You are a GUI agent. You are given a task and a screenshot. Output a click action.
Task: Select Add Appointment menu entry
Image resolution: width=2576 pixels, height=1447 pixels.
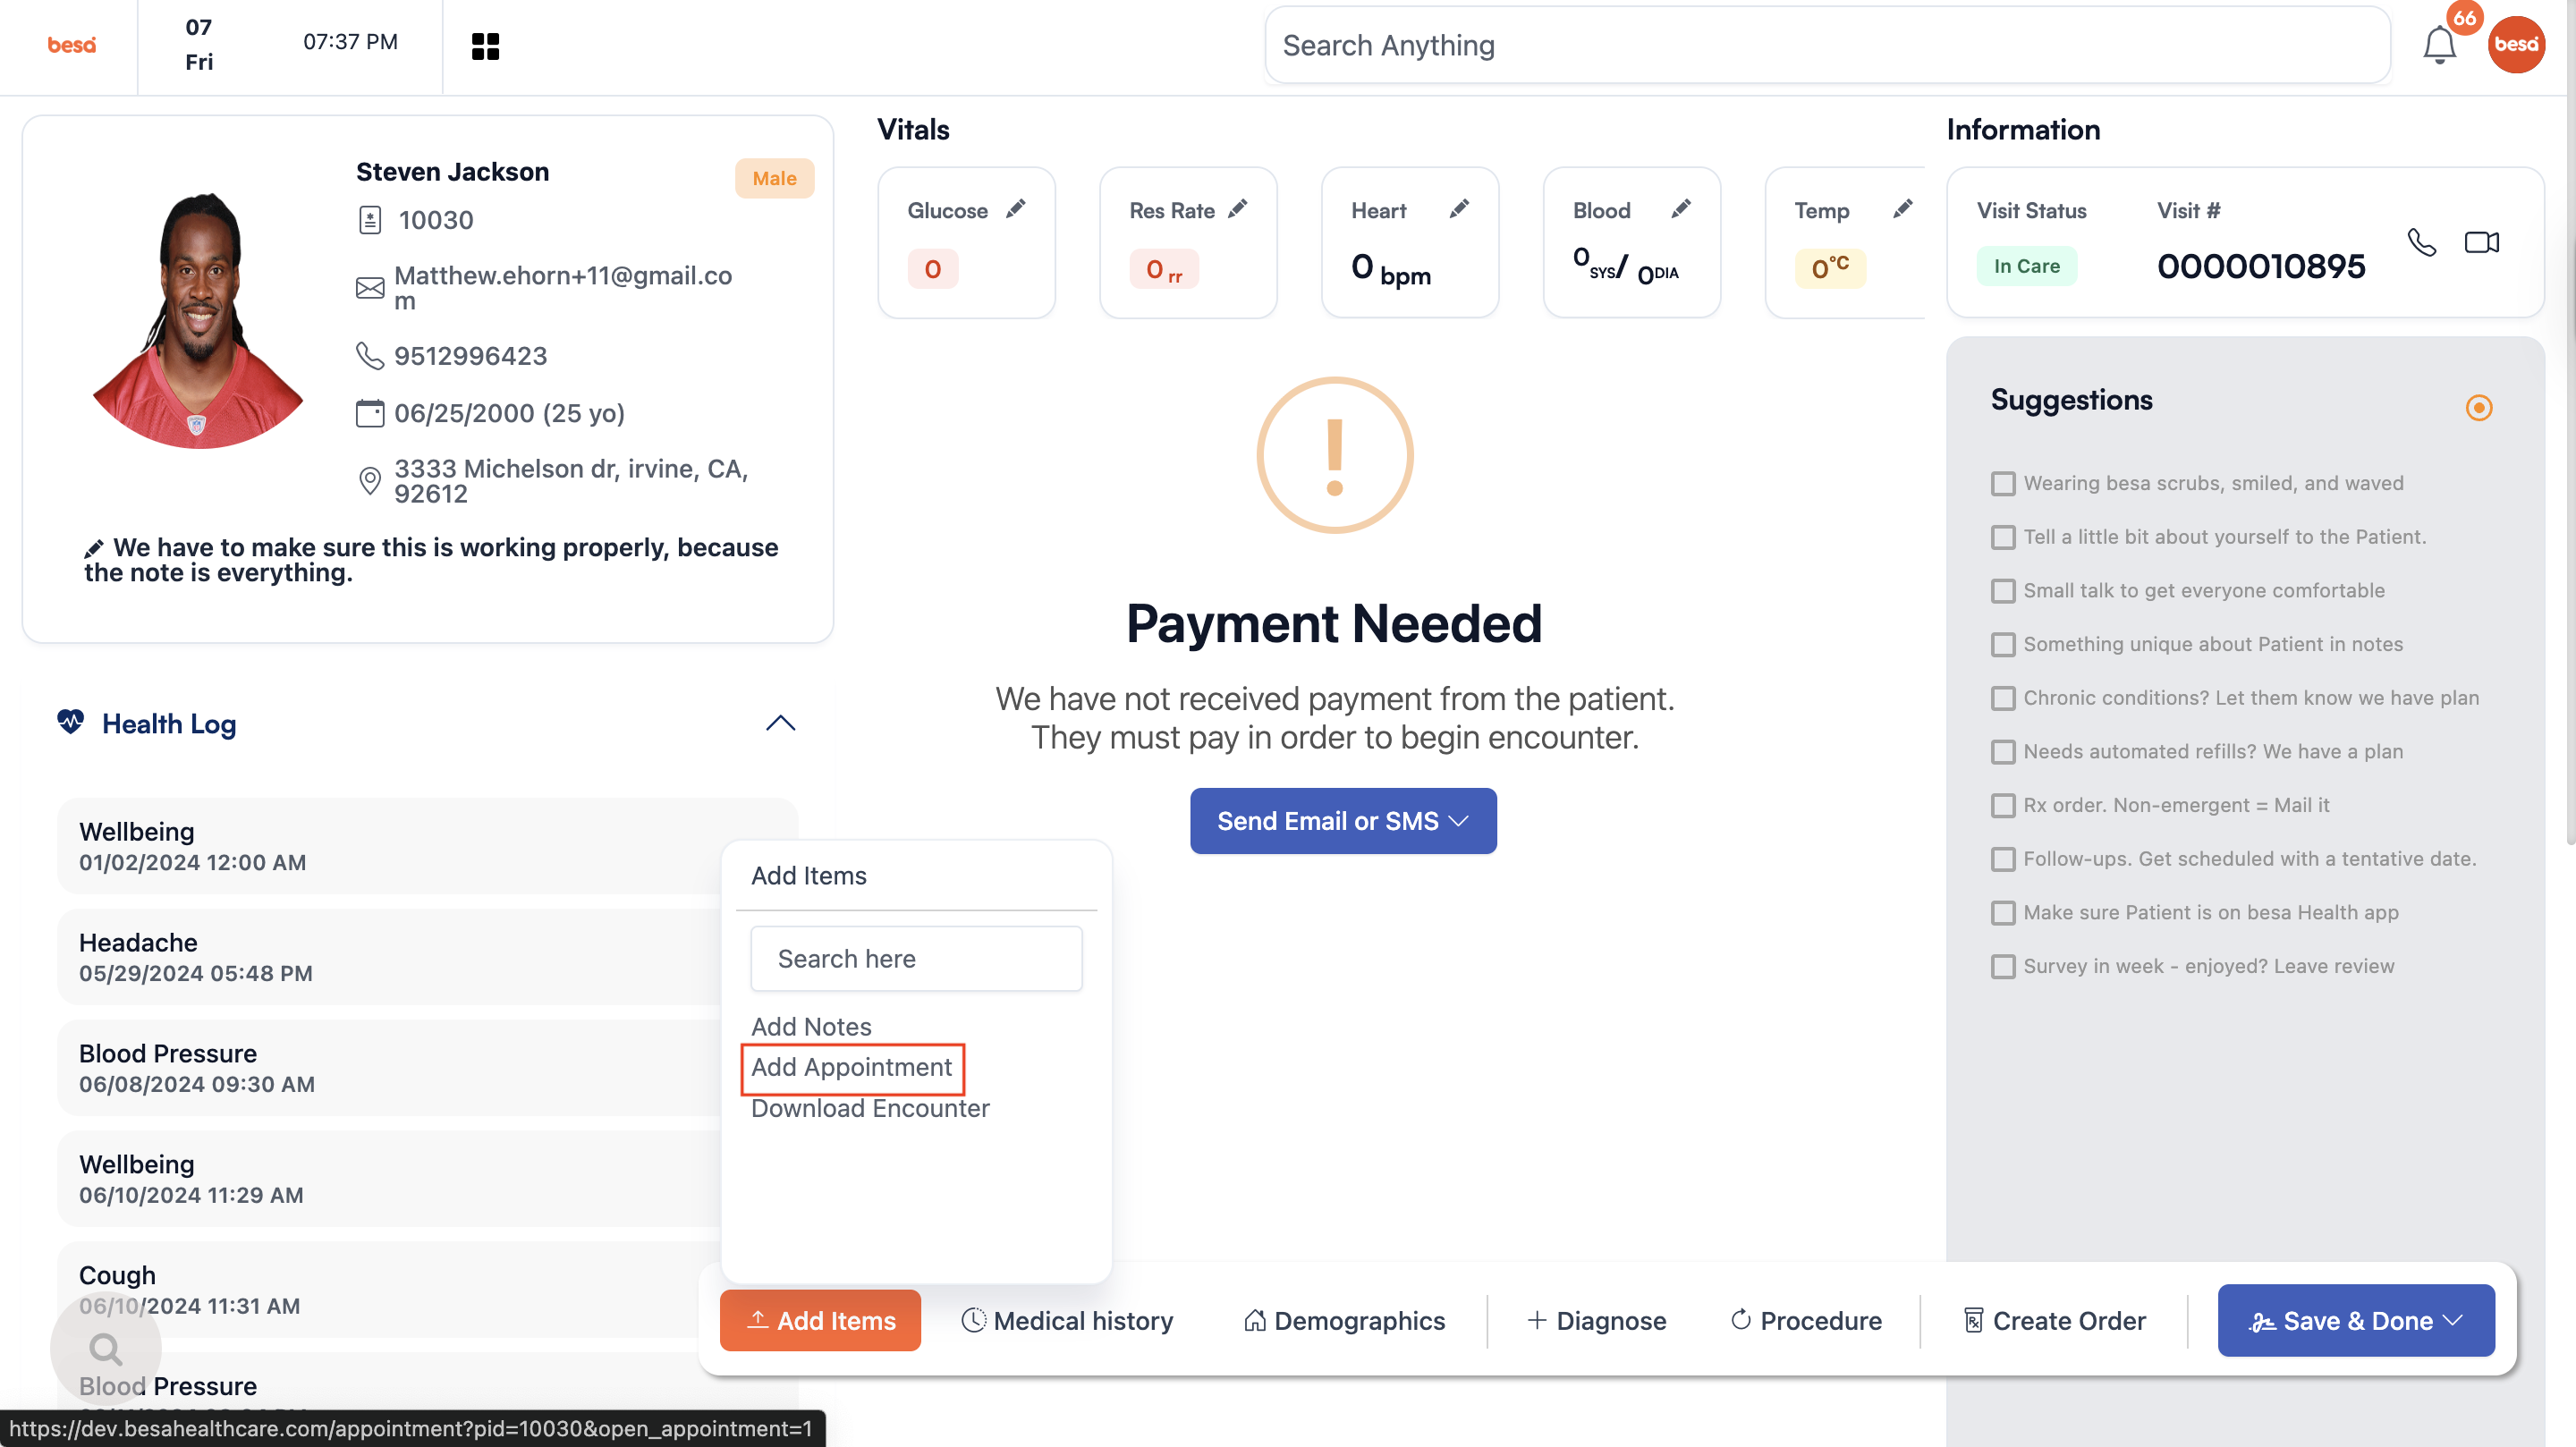click(852, 1068)
